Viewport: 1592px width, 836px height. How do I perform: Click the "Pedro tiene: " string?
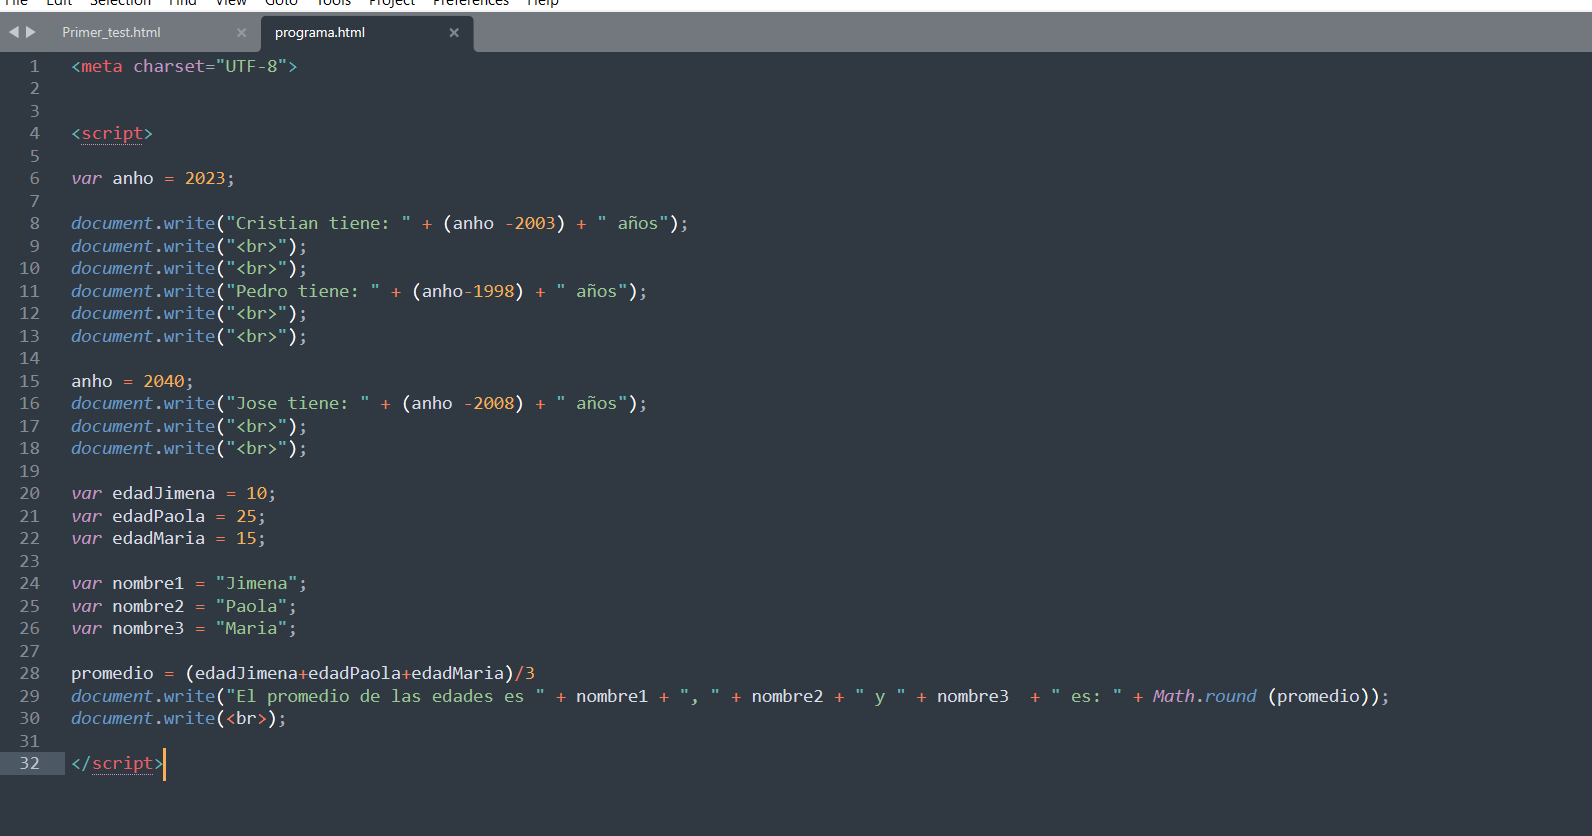pyautogui.click(x=303, y=292)
